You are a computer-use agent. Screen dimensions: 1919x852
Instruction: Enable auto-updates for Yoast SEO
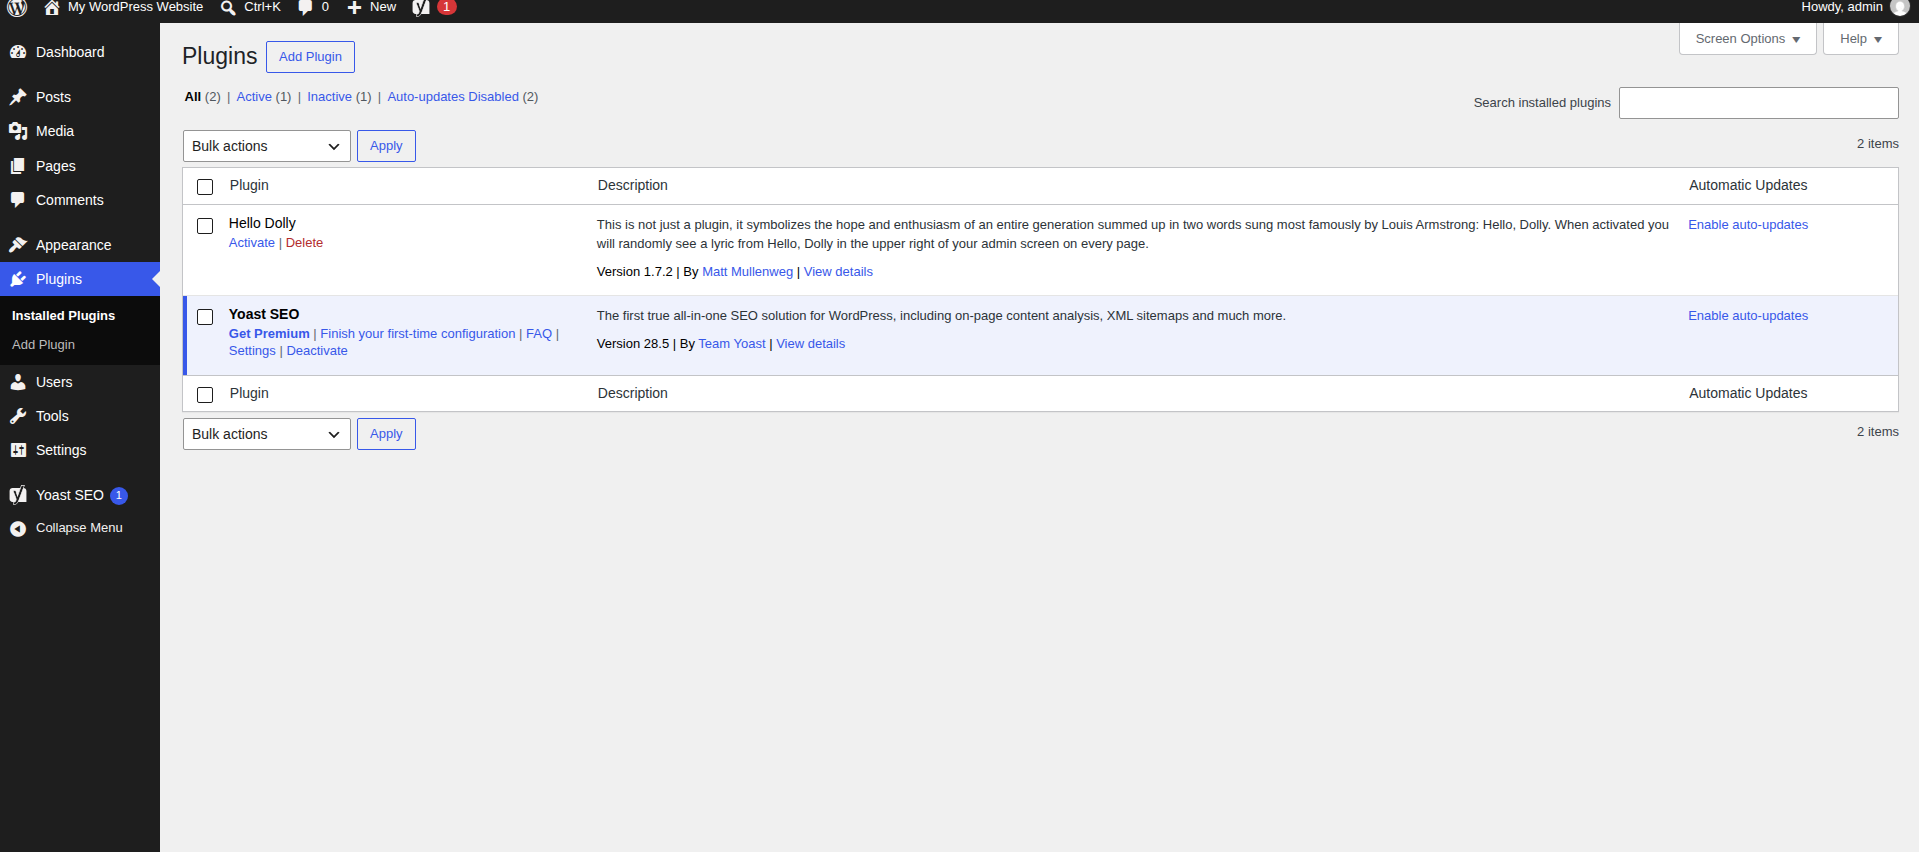1748,316
